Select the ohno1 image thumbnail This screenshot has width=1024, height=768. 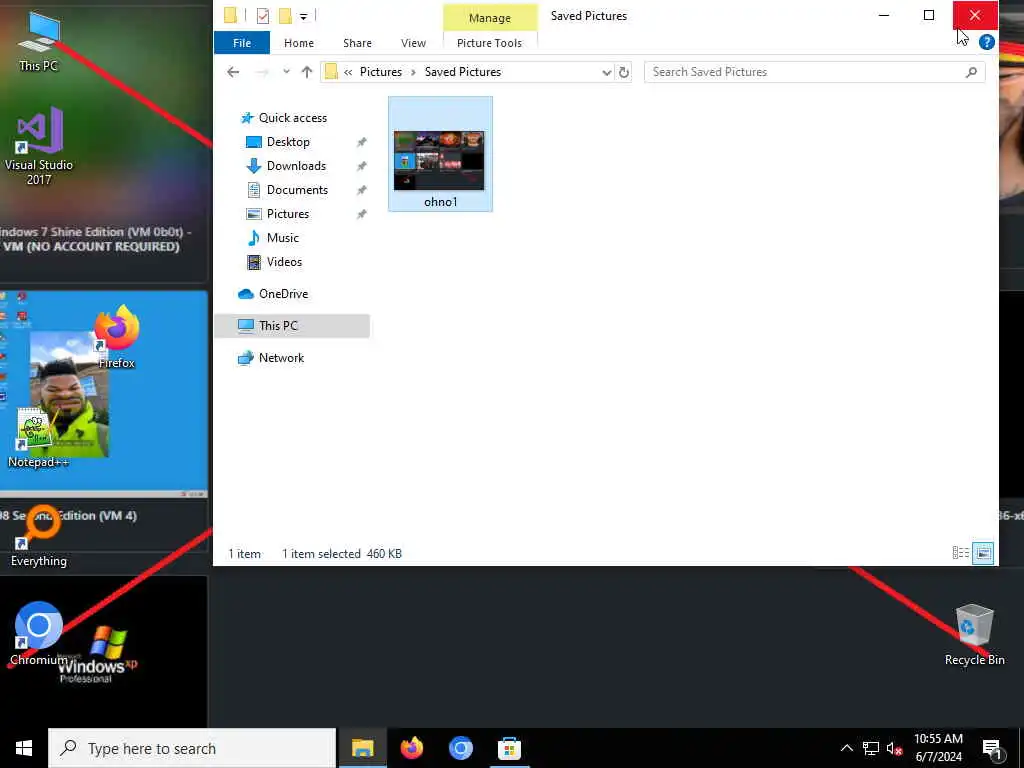pos(439,161)
